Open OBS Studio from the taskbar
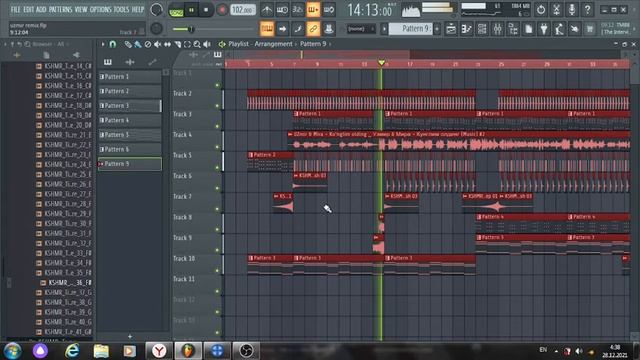 click(246, 351)
